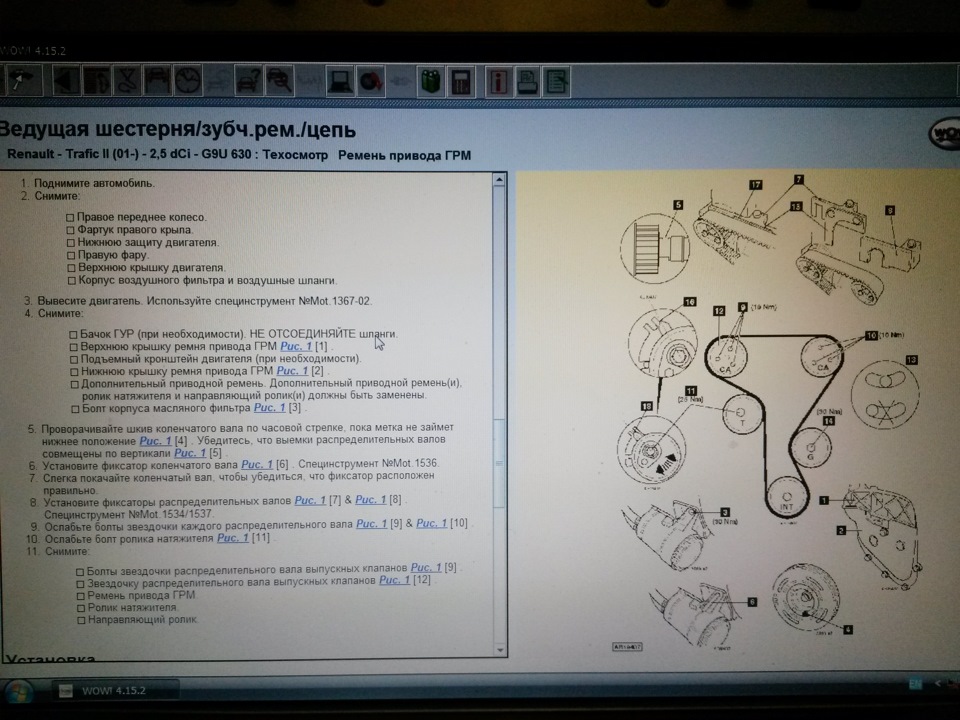Open the repair manual book icon
The image size is (960, 720).
[x=97, y=80]
